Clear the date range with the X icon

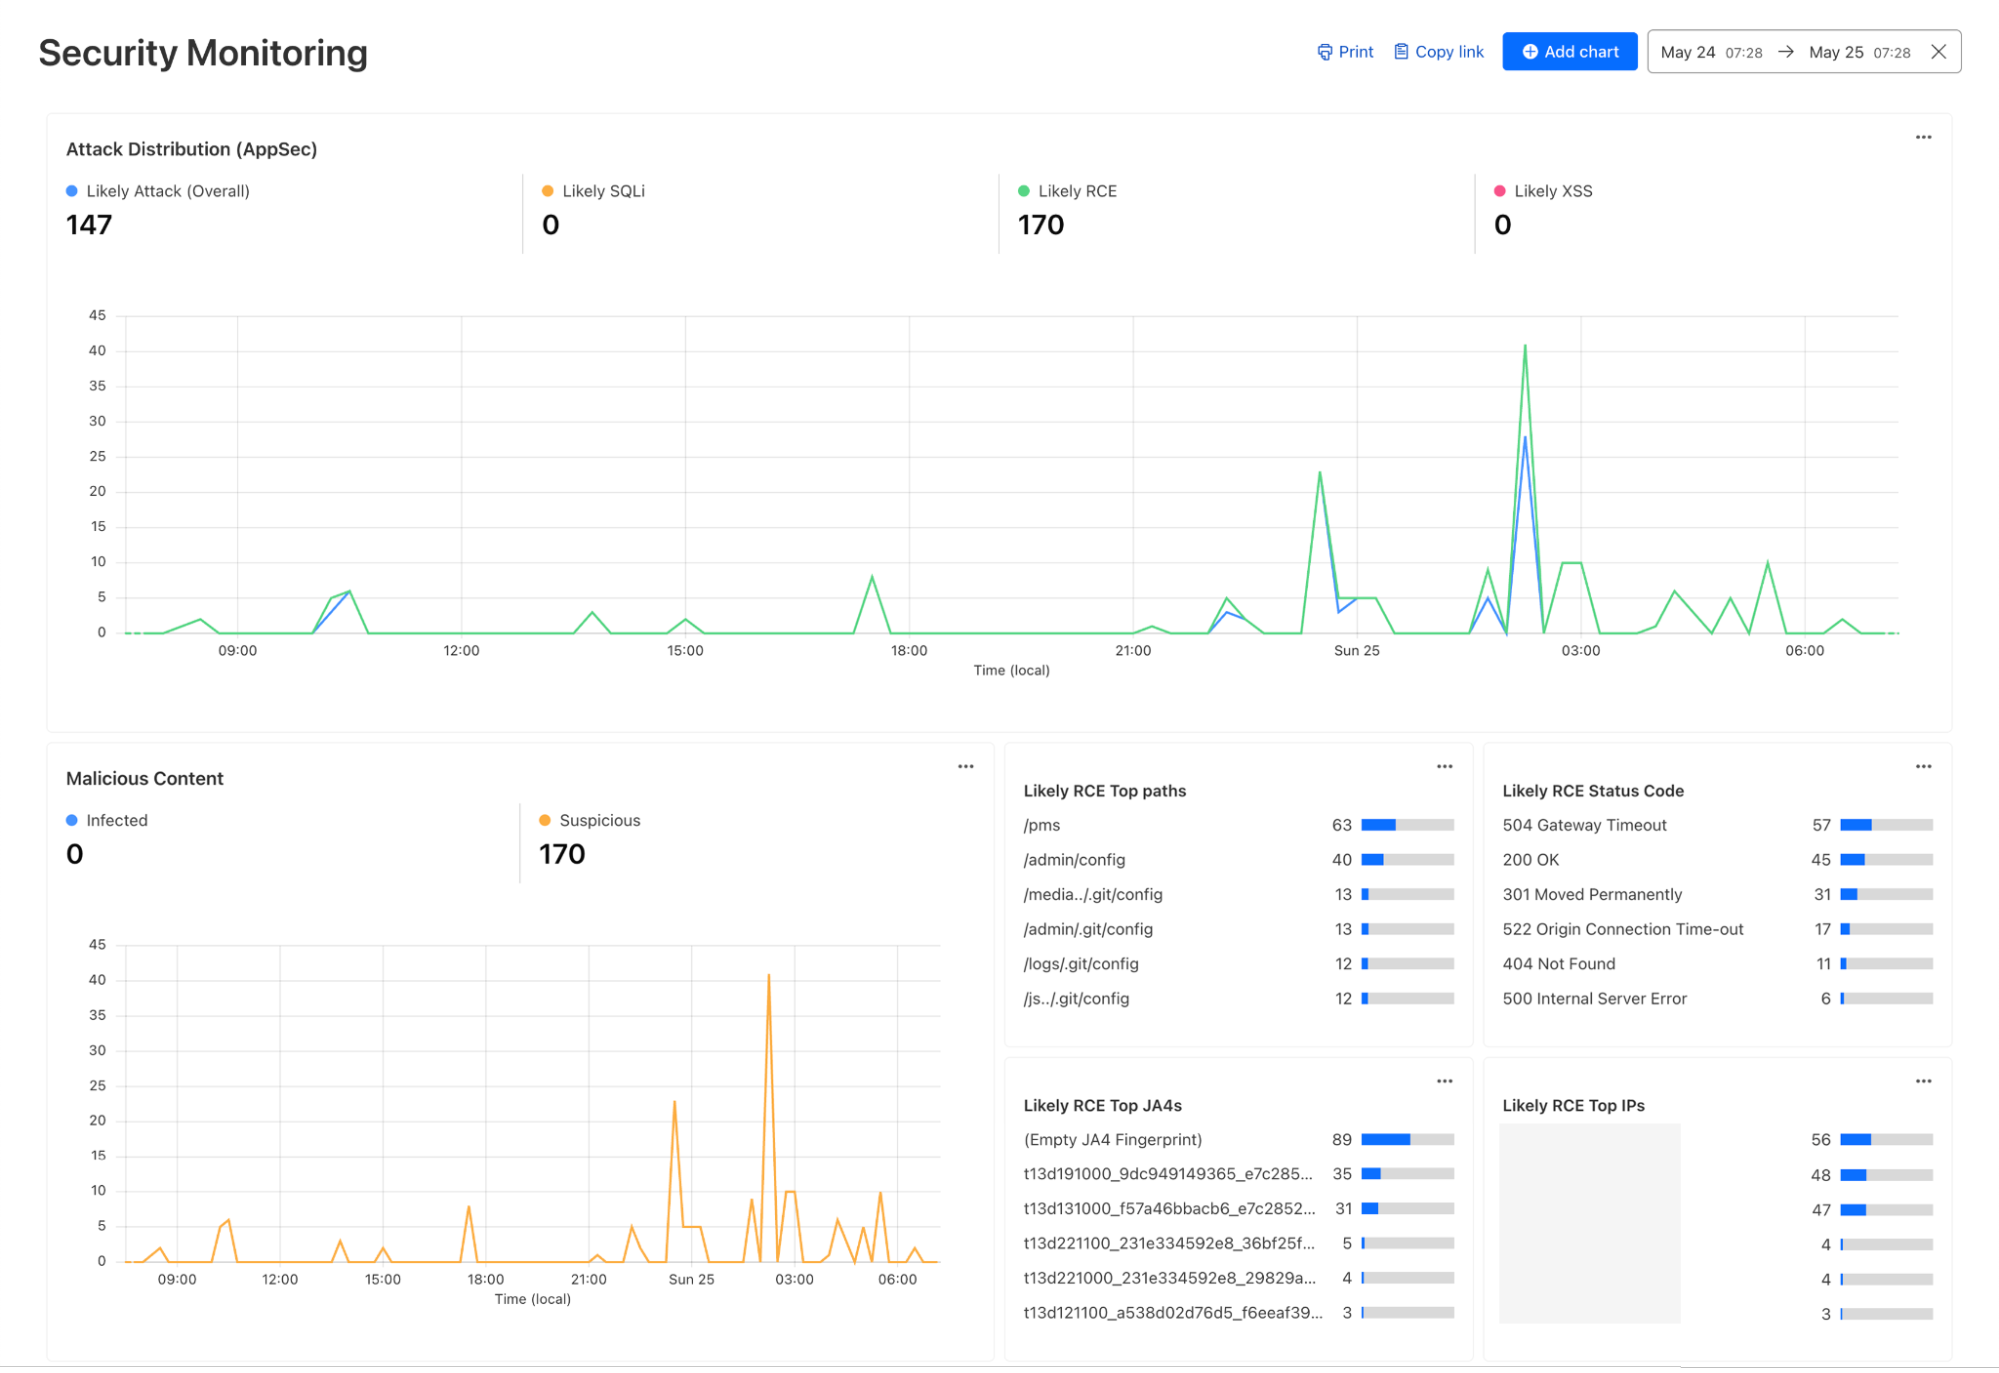click(1938, 52)
